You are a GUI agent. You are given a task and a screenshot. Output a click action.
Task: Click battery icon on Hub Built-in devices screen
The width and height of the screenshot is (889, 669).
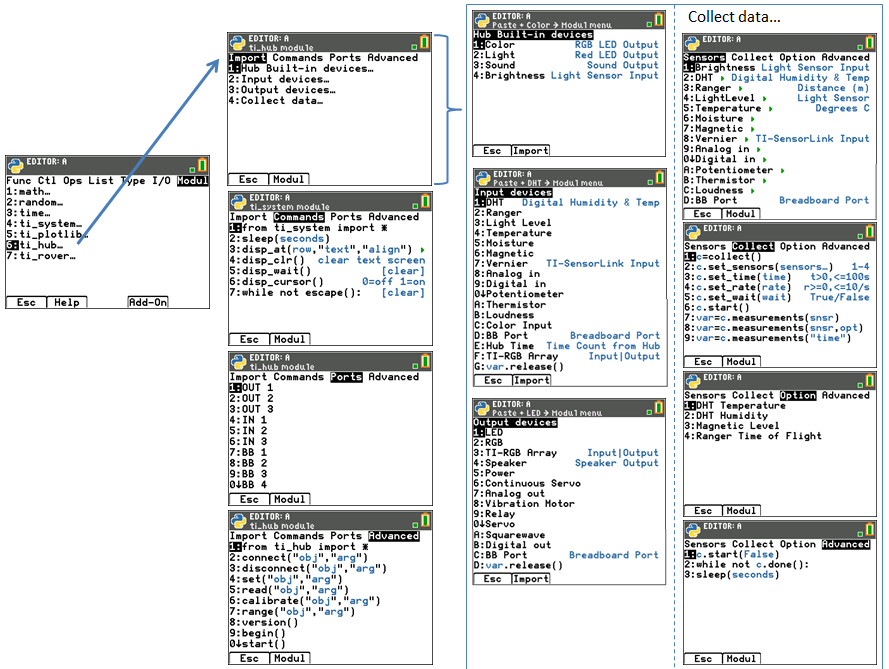pyautogui.click(x=657, y=19)
